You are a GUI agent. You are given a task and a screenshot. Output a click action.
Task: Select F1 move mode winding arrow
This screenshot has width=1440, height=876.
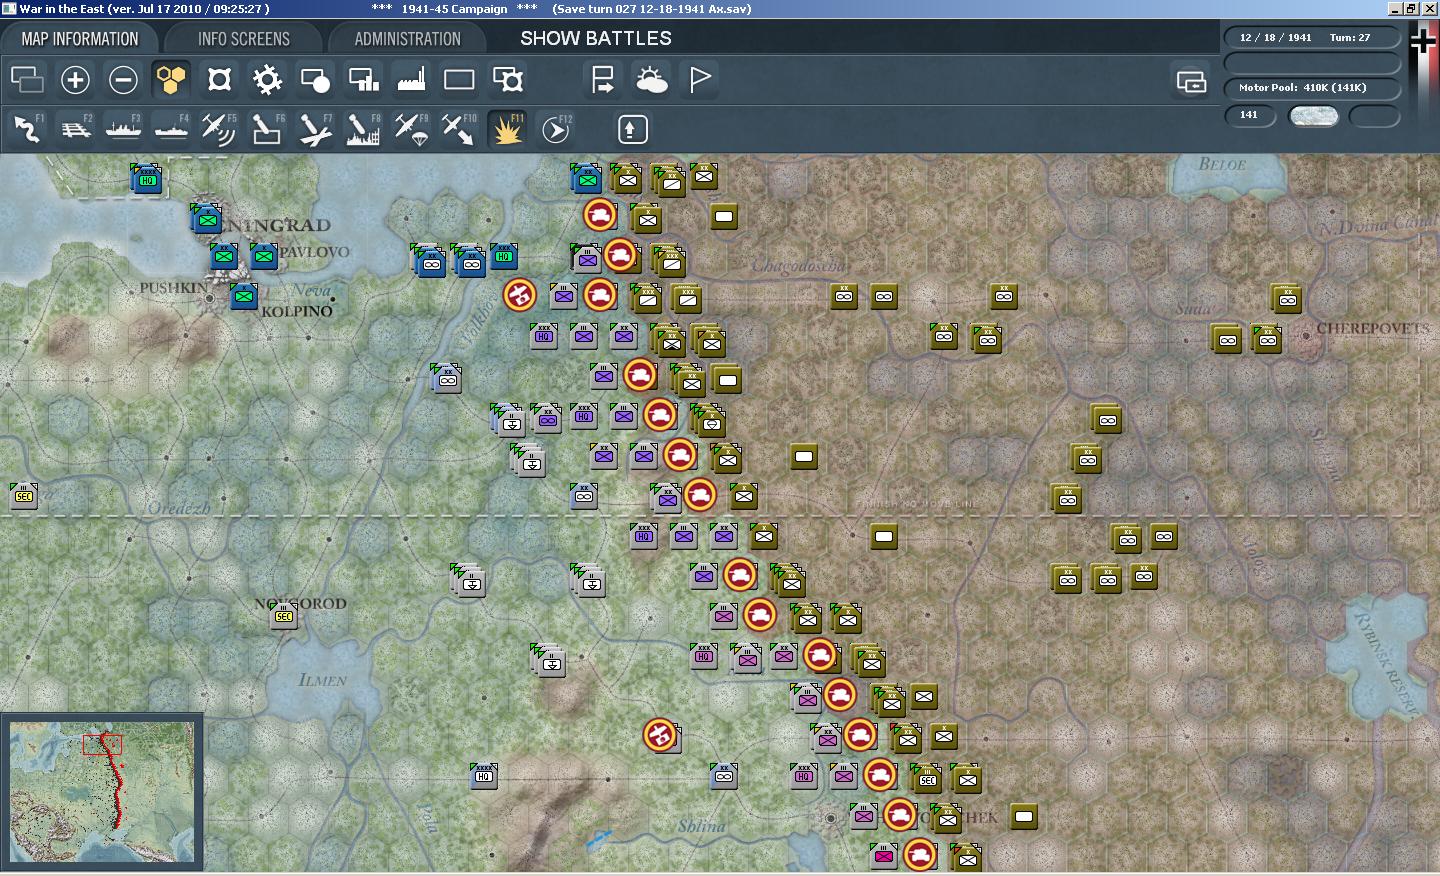(27, 129)
